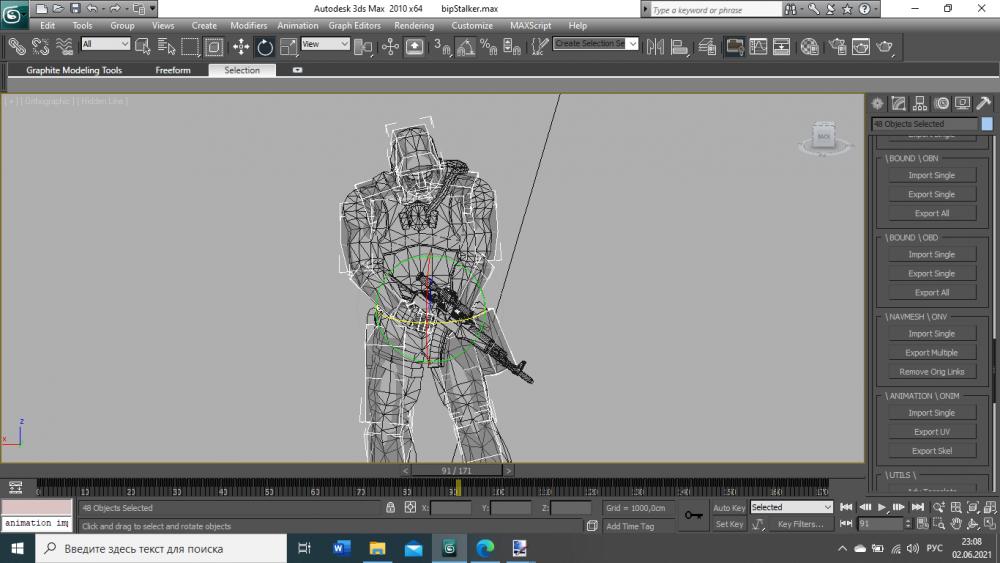Open the Modifiers menu

point(248,26)
